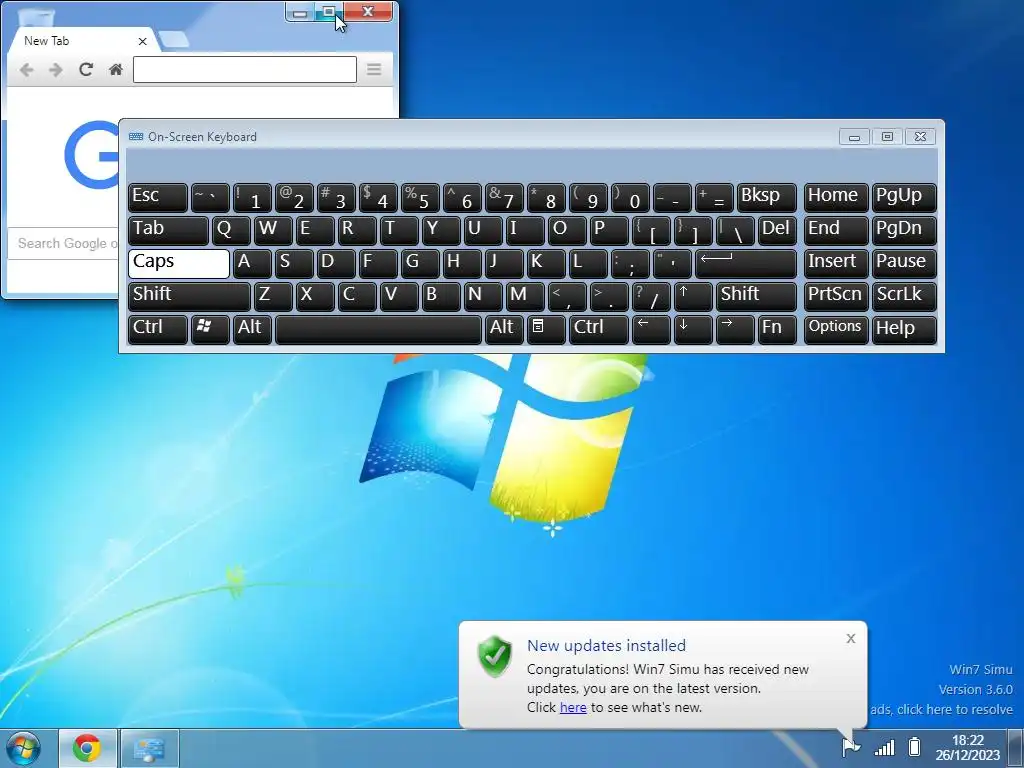Tap the Tab key
1024x768 pixels.
168,231
